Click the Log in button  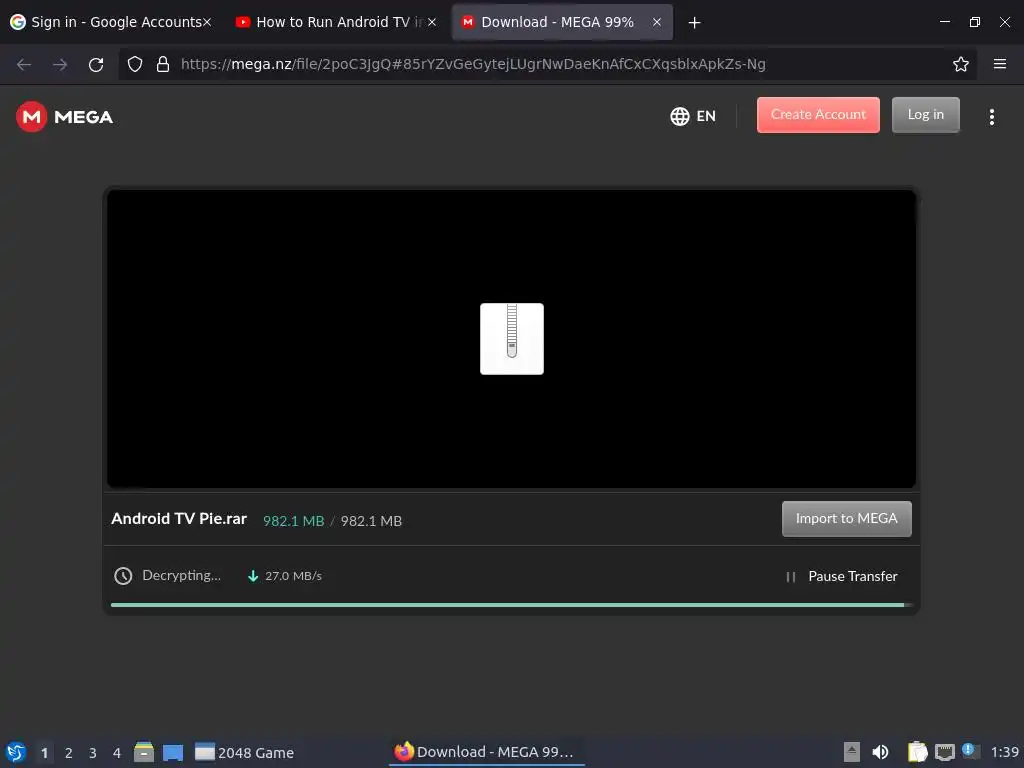coord(925,115)
